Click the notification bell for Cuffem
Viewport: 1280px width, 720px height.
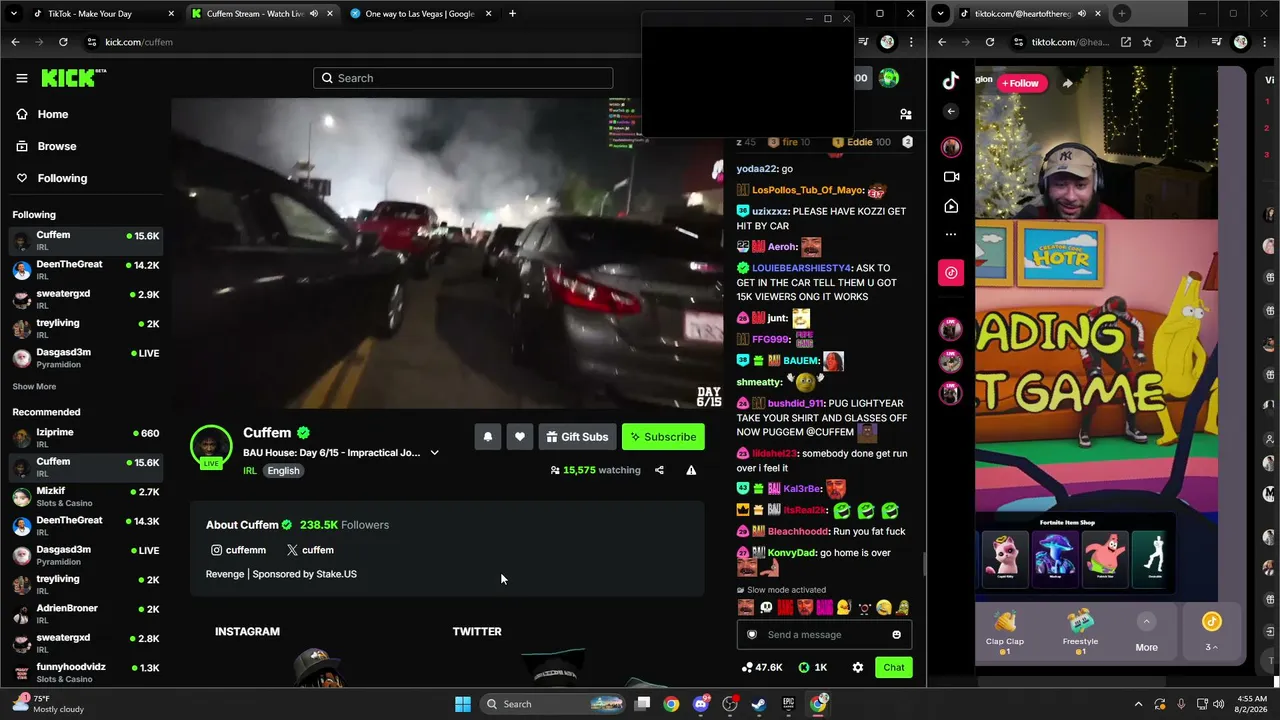click(x=488, y=437)
